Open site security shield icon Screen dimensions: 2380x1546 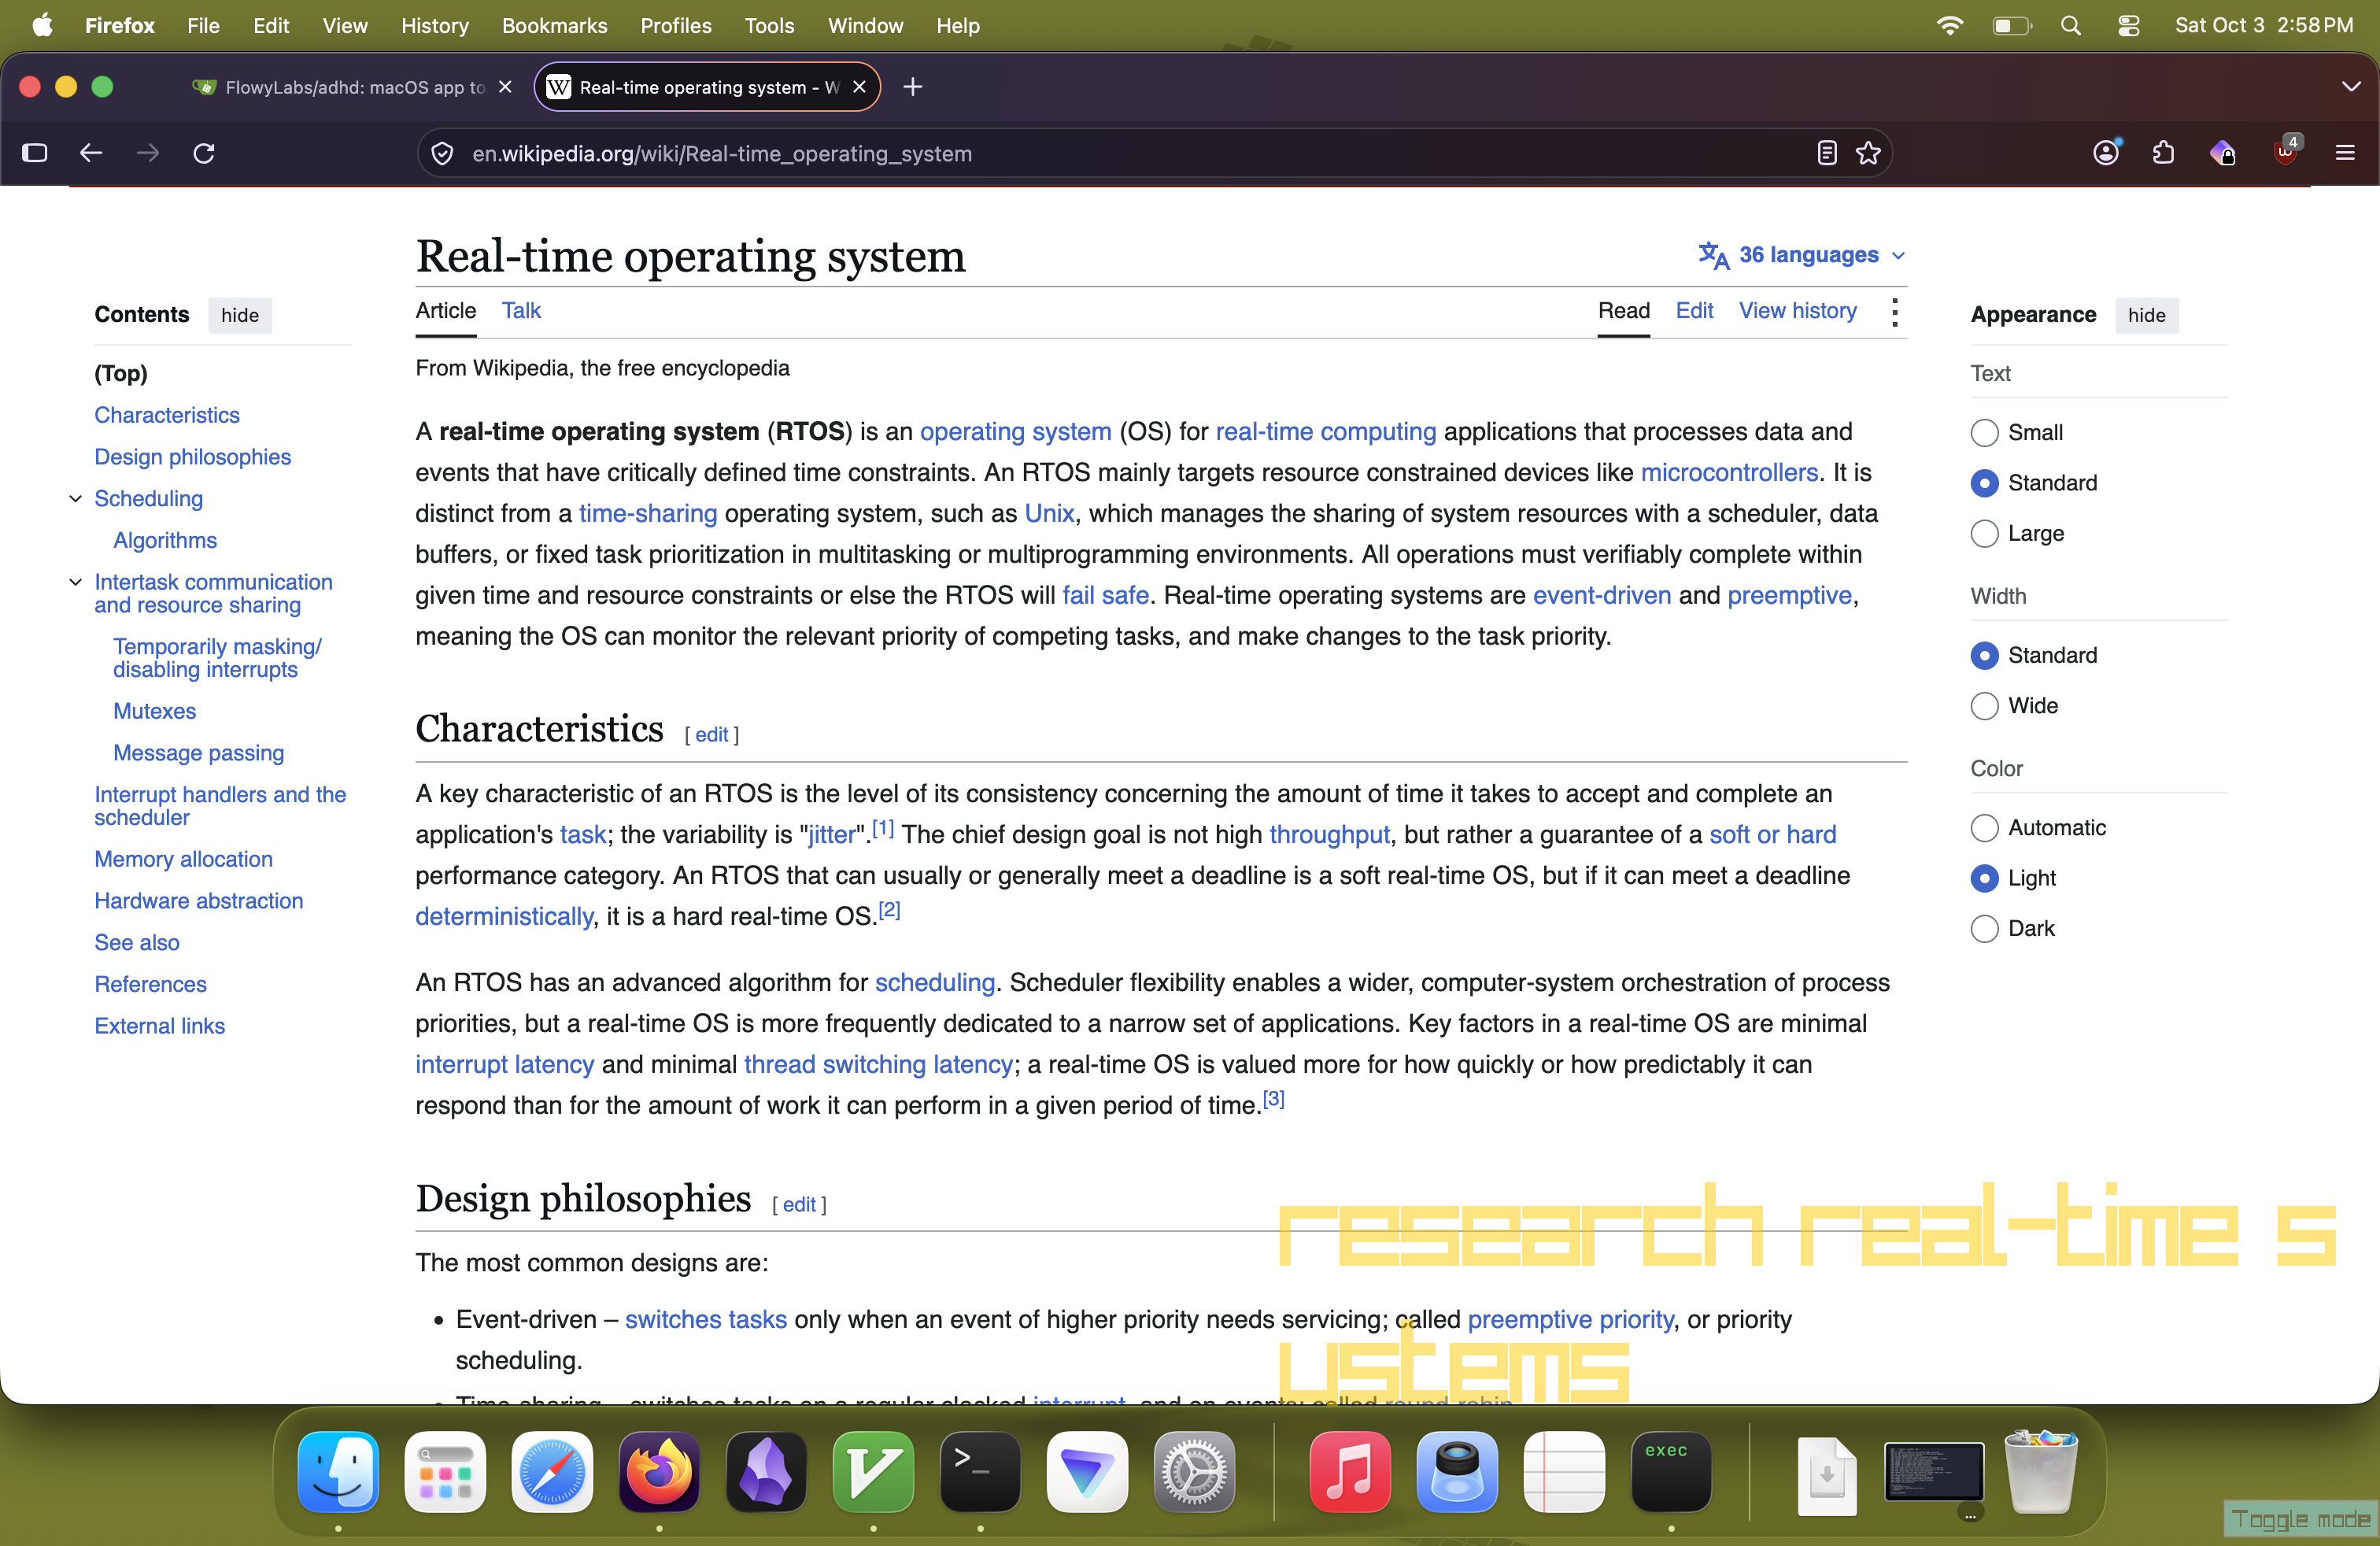point(442,153)
